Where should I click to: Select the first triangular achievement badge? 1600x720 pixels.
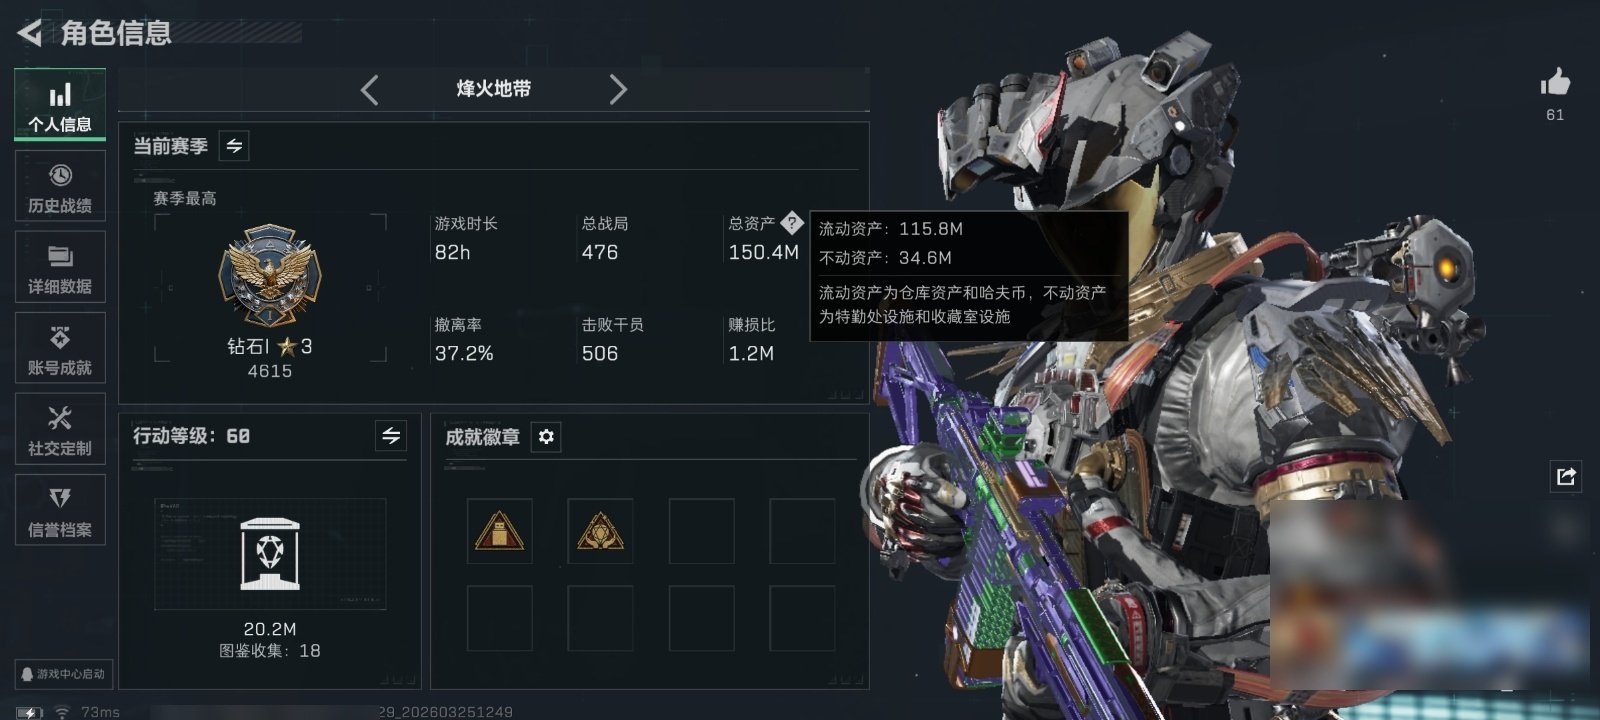point(500,532)
